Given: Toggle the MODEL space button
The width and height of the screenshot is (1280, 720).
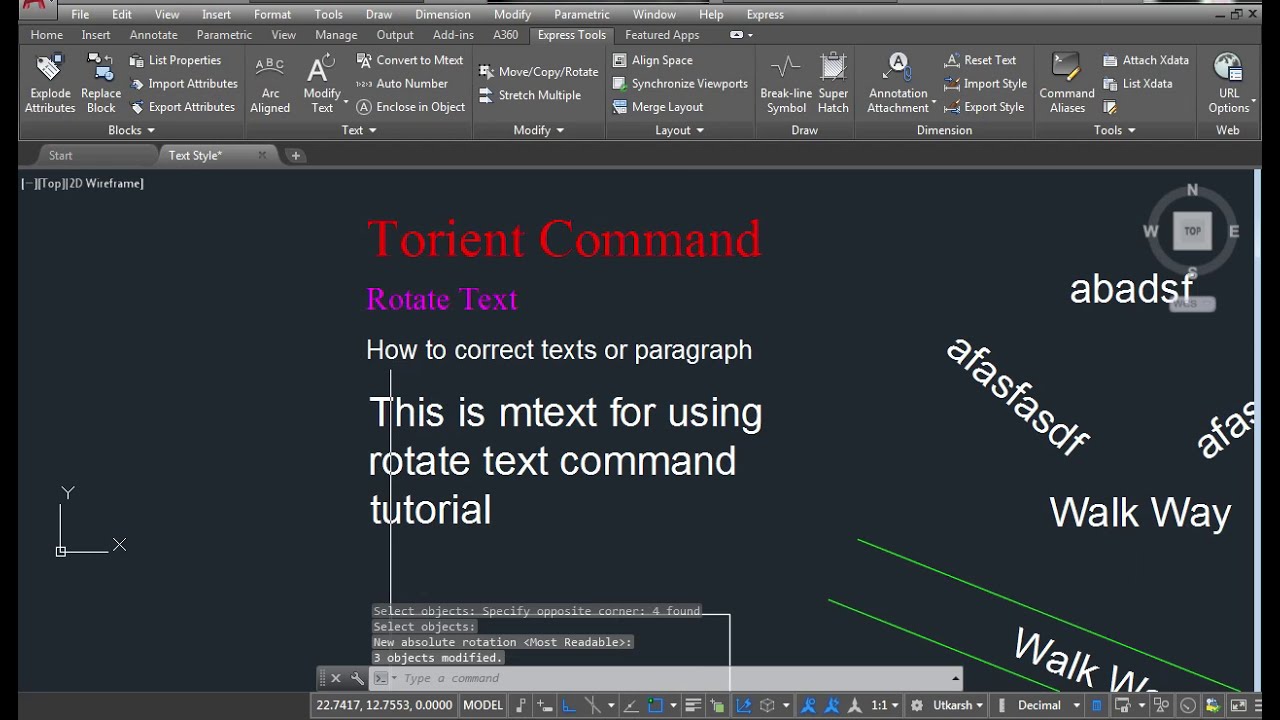Looking at the screenshot, I should [483, 705].
